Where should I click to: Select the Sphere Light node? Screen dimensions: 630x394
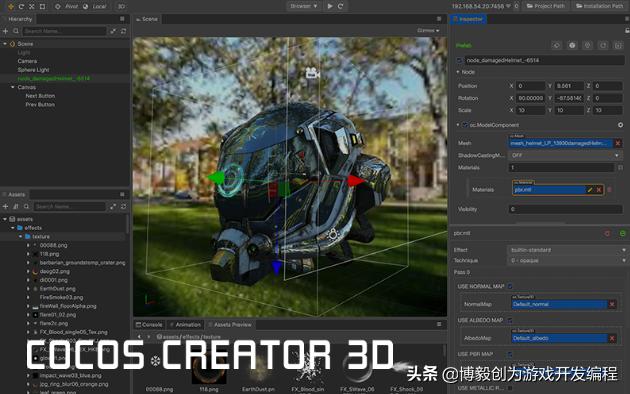click(x=33, y=70)
